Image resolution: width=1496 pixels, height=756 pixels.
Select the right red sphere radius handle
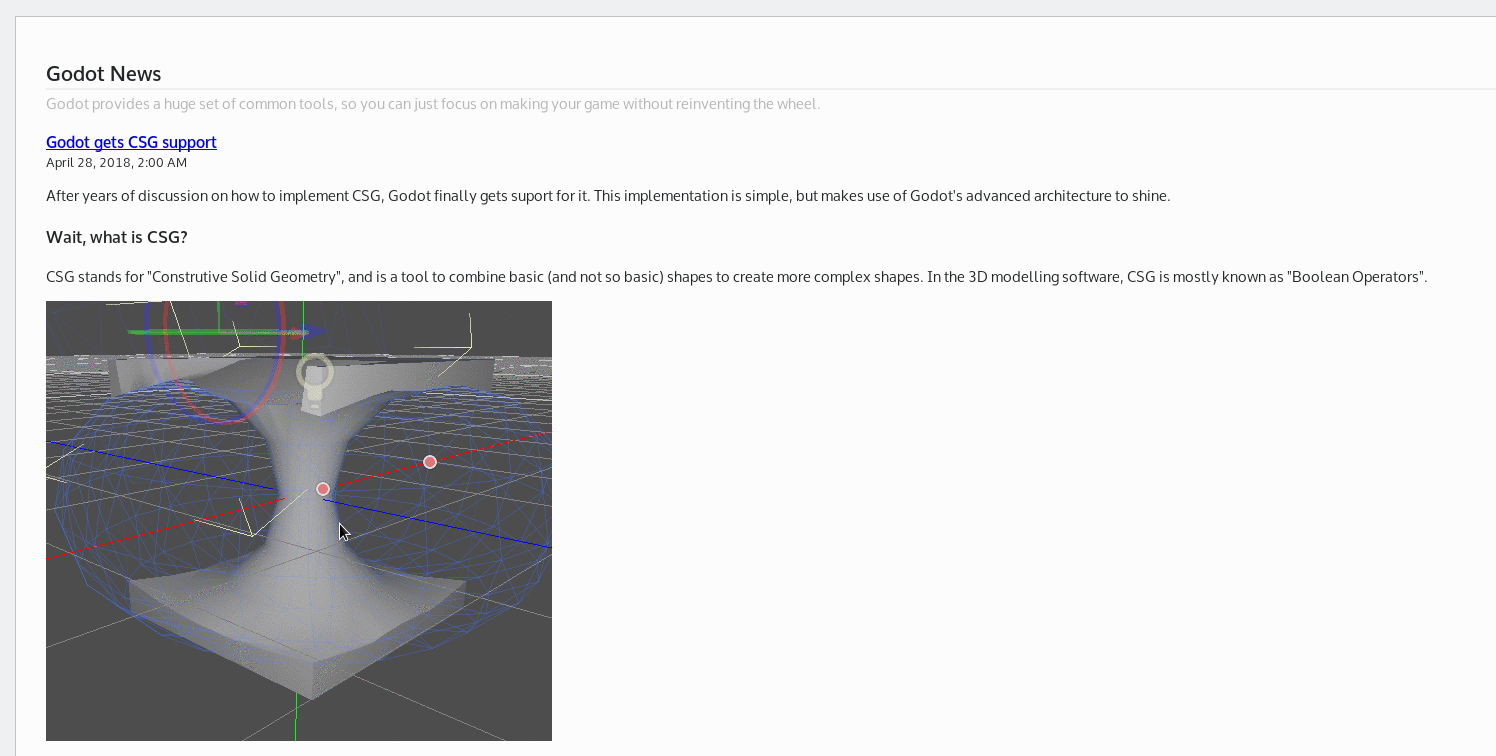(430, 462)
